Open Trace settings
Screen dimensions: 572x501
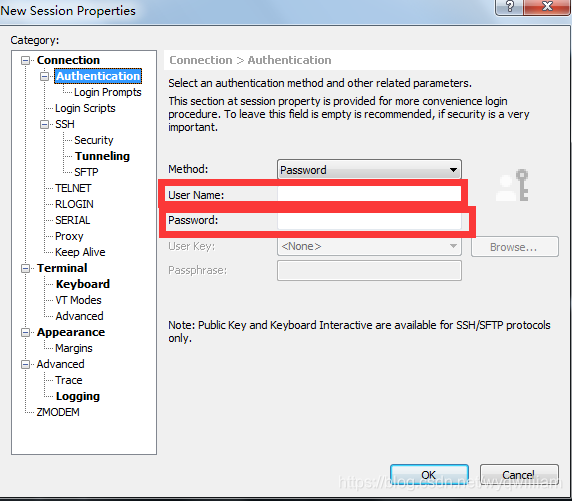[69, 380]
